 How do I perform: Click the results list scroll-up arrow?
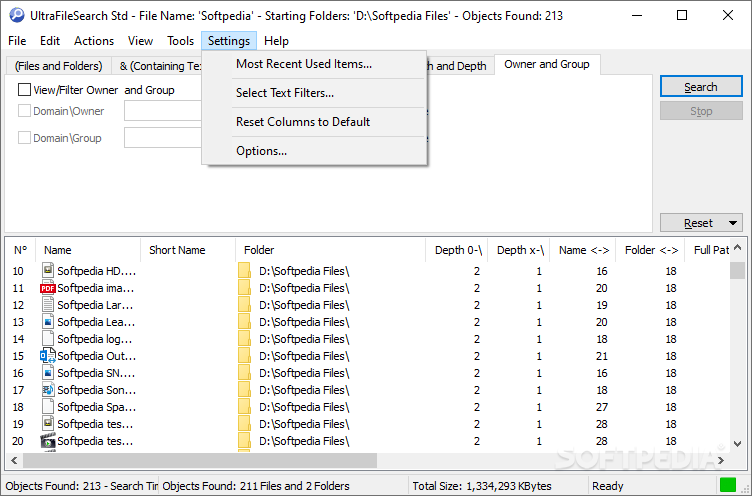point(738,248)
